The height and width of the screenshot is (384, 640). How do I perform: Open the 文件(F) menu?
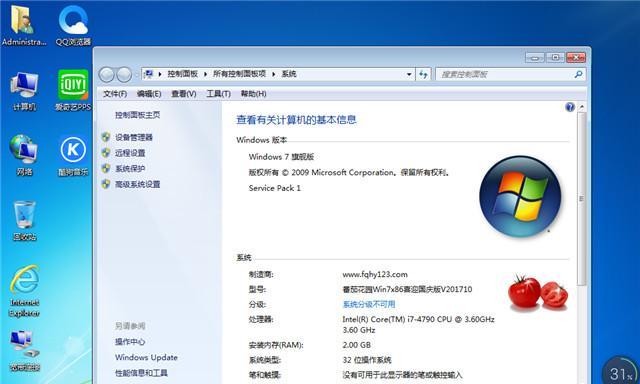click(115, 94)
